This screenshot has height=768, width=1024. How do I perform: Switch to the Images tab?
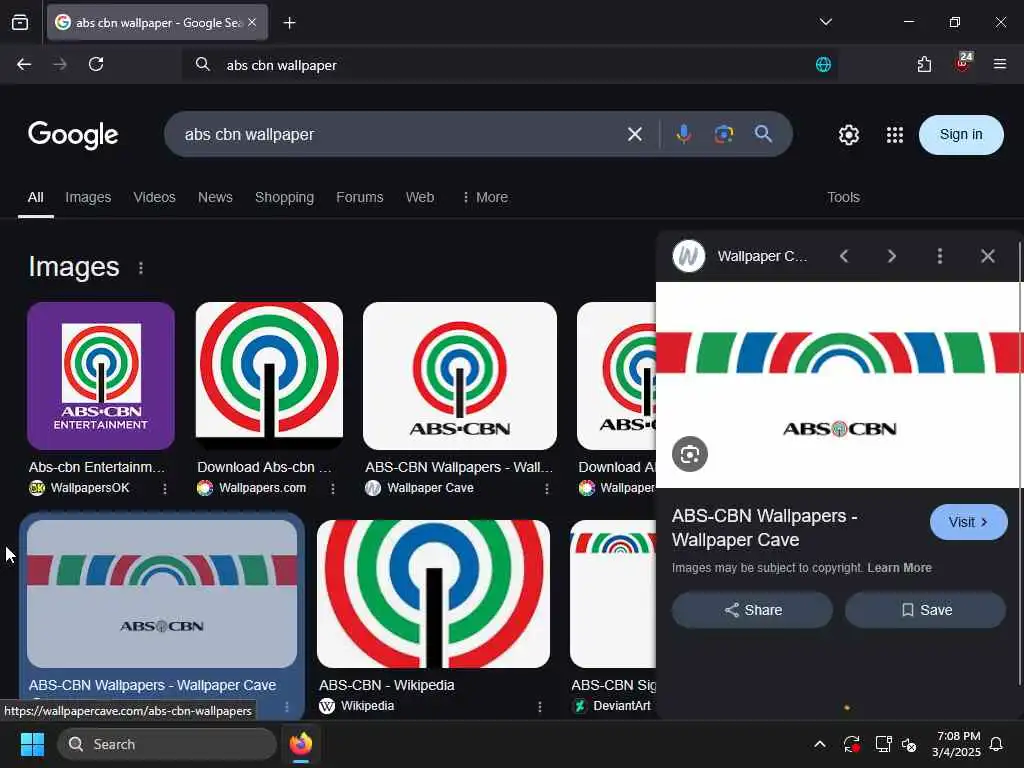tap(88, 197)
